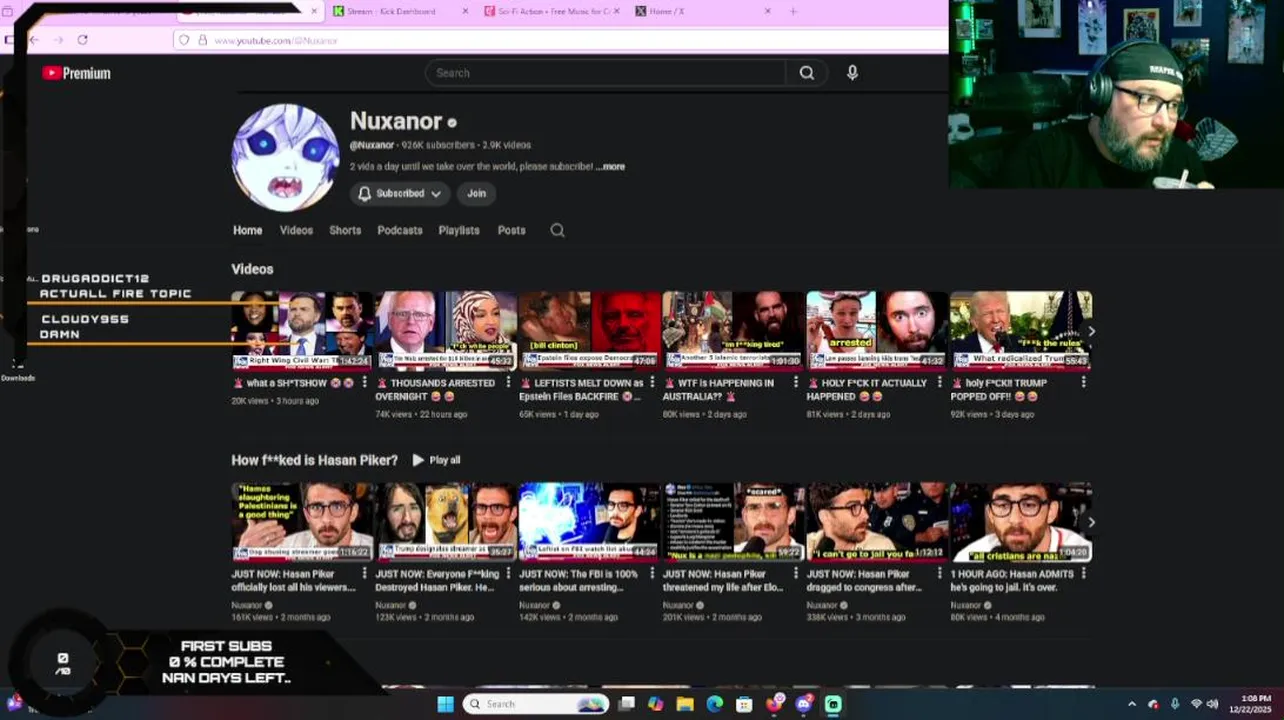
Task: Open the Videos channel tab
Action: click(x=296, y=230)
